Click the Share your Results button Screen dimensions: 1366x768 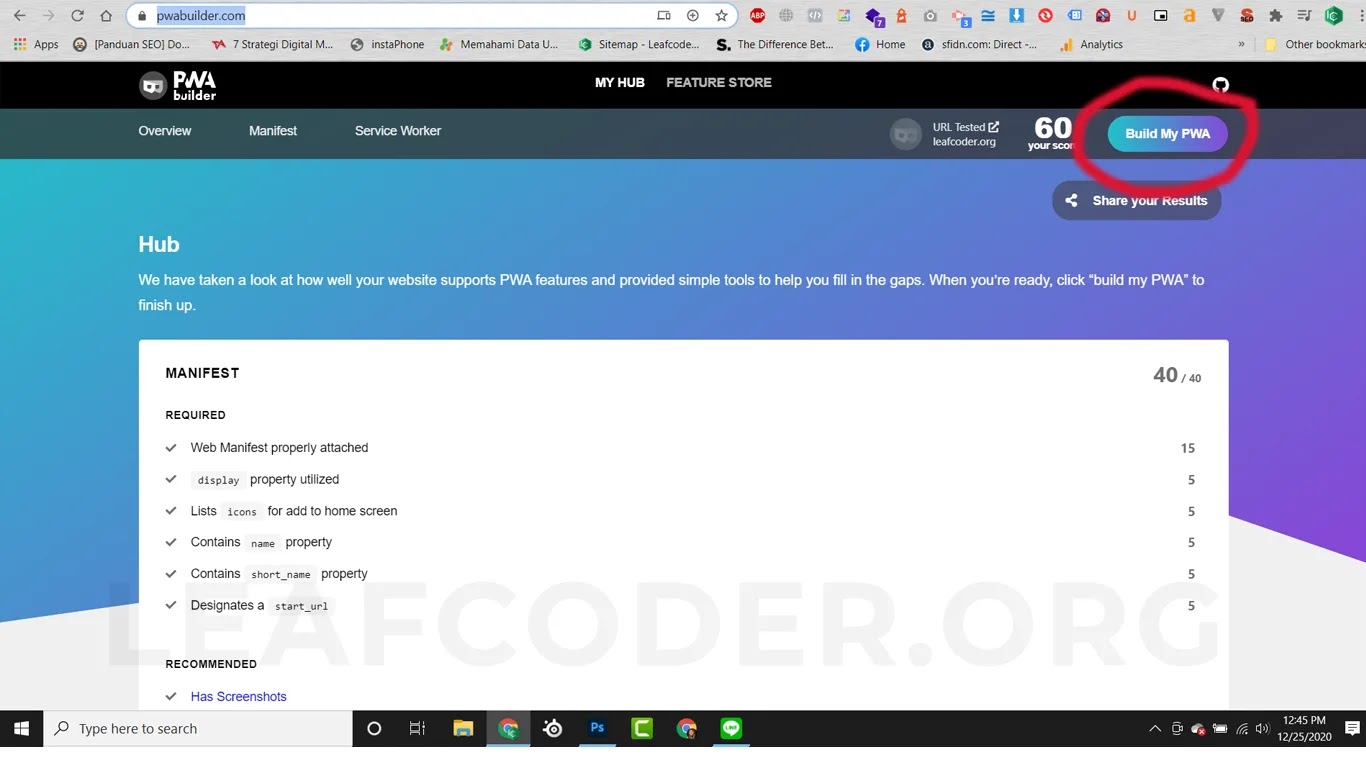[1136, 201]
